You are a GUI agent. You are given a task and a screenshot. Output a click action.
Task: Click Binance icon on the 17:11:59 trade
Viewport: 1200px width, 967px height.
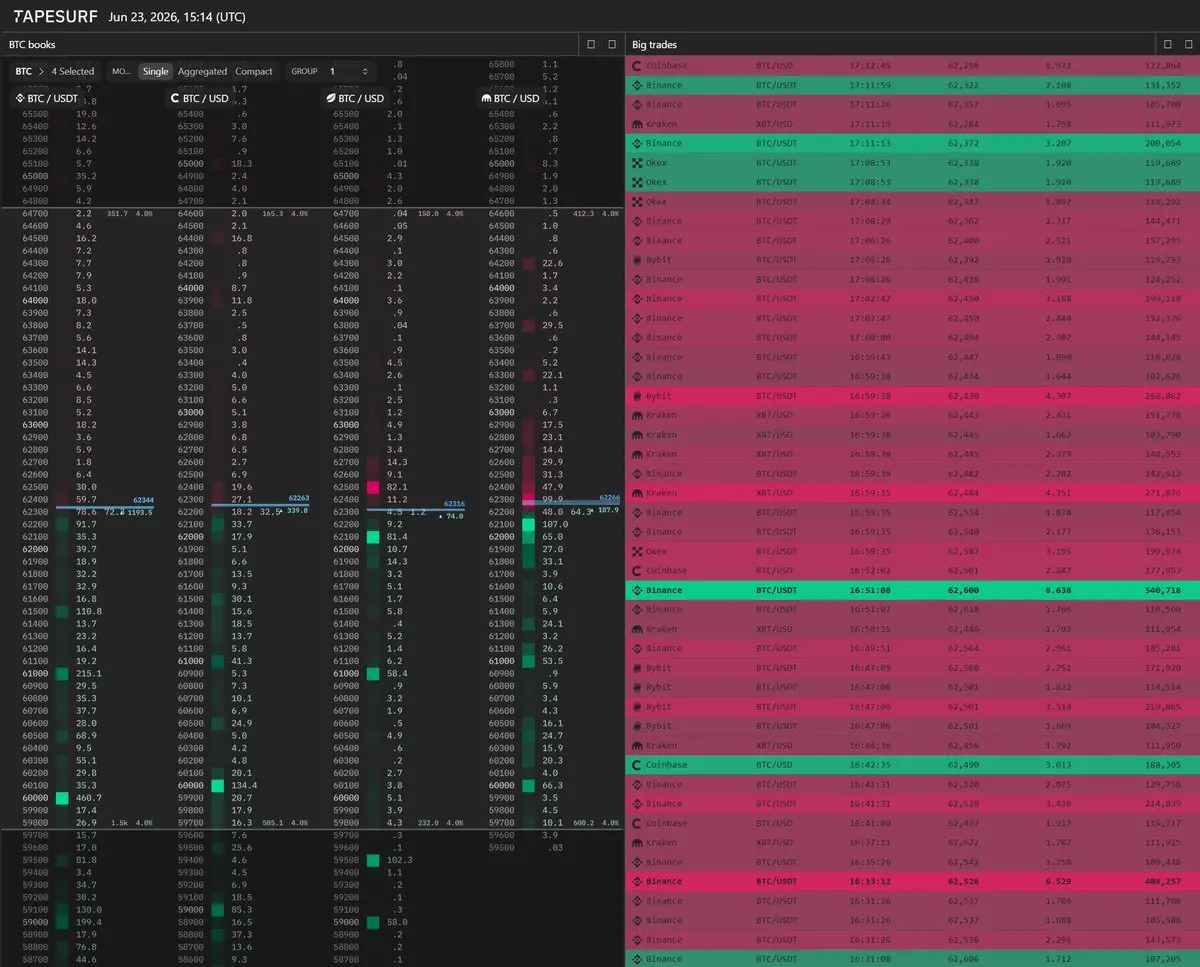click(x=636, y=85)
